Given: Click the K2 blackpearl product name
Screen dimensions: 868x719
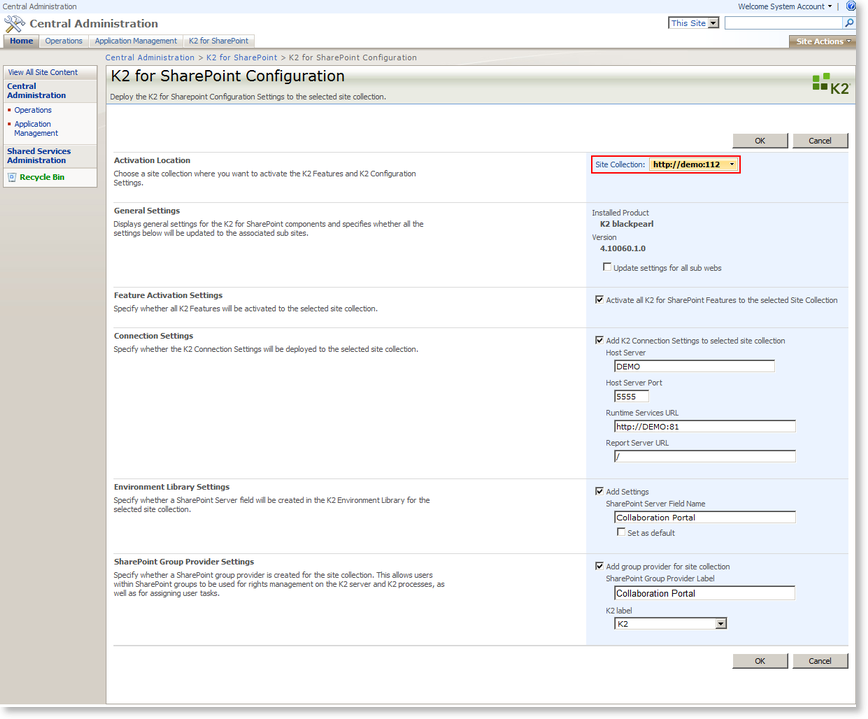Looking at the screenshot, I should click(x=627, y=224).
